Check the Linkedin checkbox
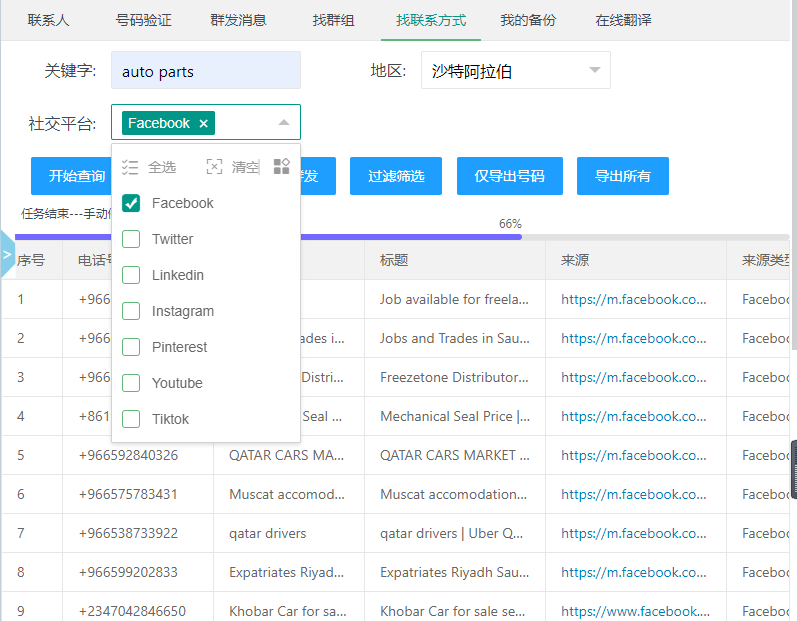 tap(131, 275)
